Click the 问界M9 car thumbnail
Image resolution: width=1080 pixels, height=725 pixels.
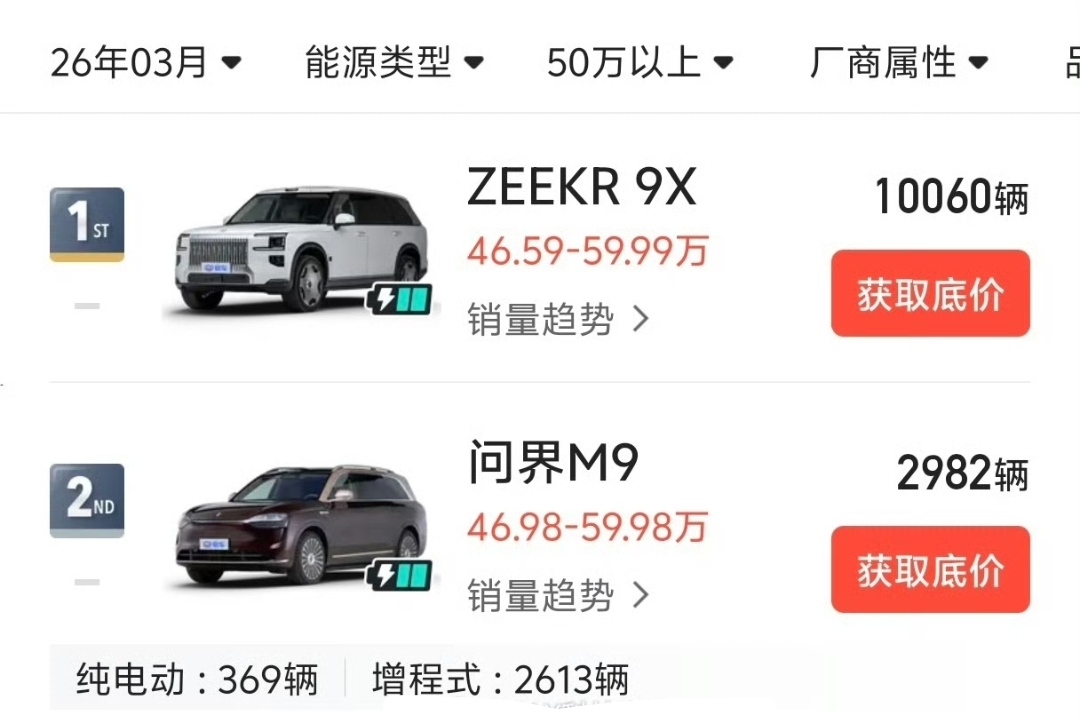[301, 525]
